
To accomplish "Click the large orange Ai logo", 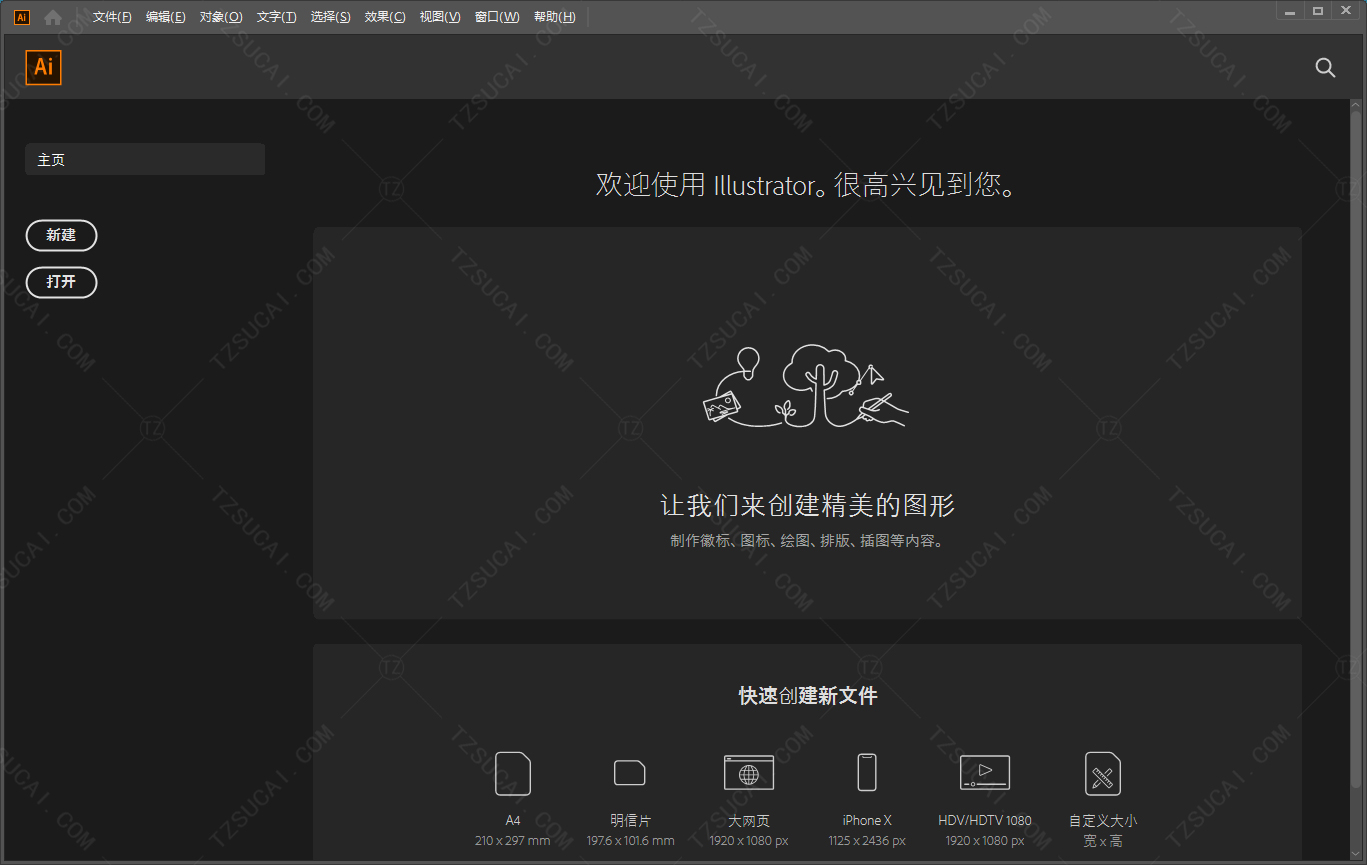I will [x=44, y=67].
